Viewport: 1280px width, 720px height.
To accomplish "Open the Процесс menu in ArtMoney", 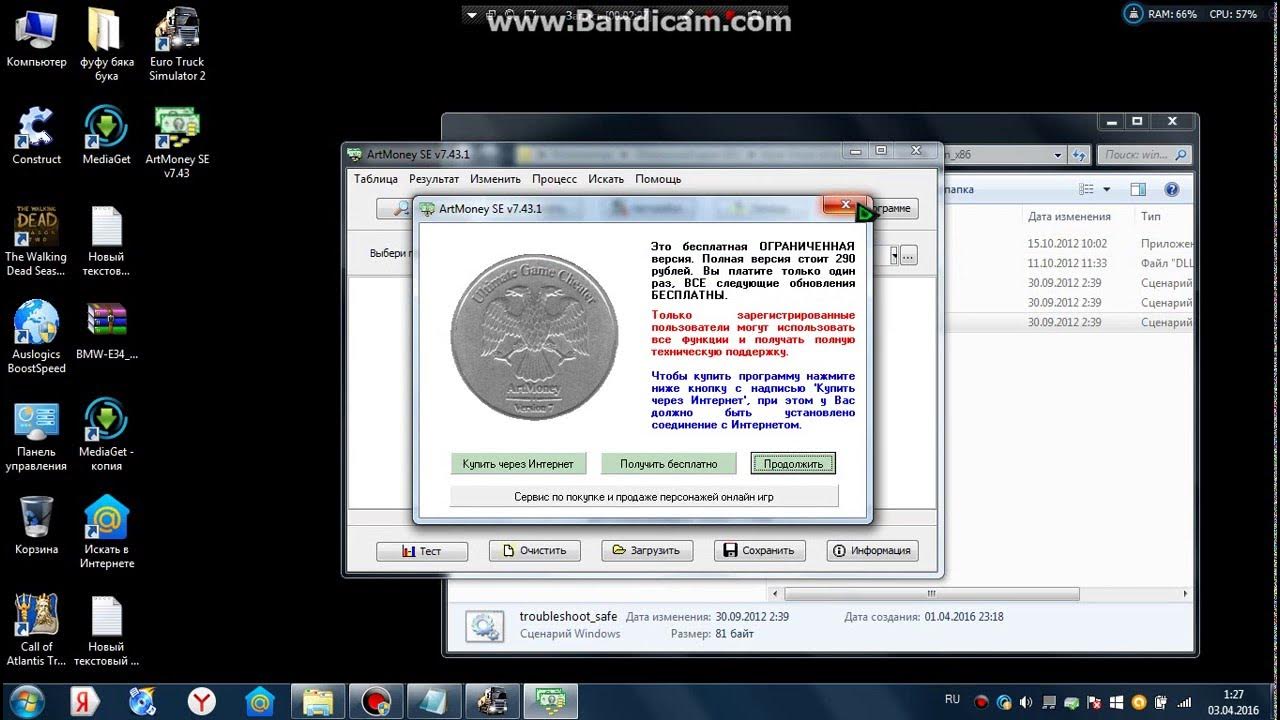I will pyautogui.click(x=554, y=179).
